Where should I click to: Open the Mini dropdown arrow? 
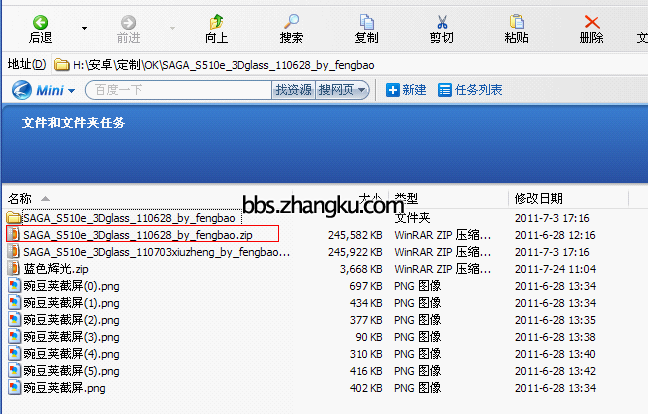point(71,90)
